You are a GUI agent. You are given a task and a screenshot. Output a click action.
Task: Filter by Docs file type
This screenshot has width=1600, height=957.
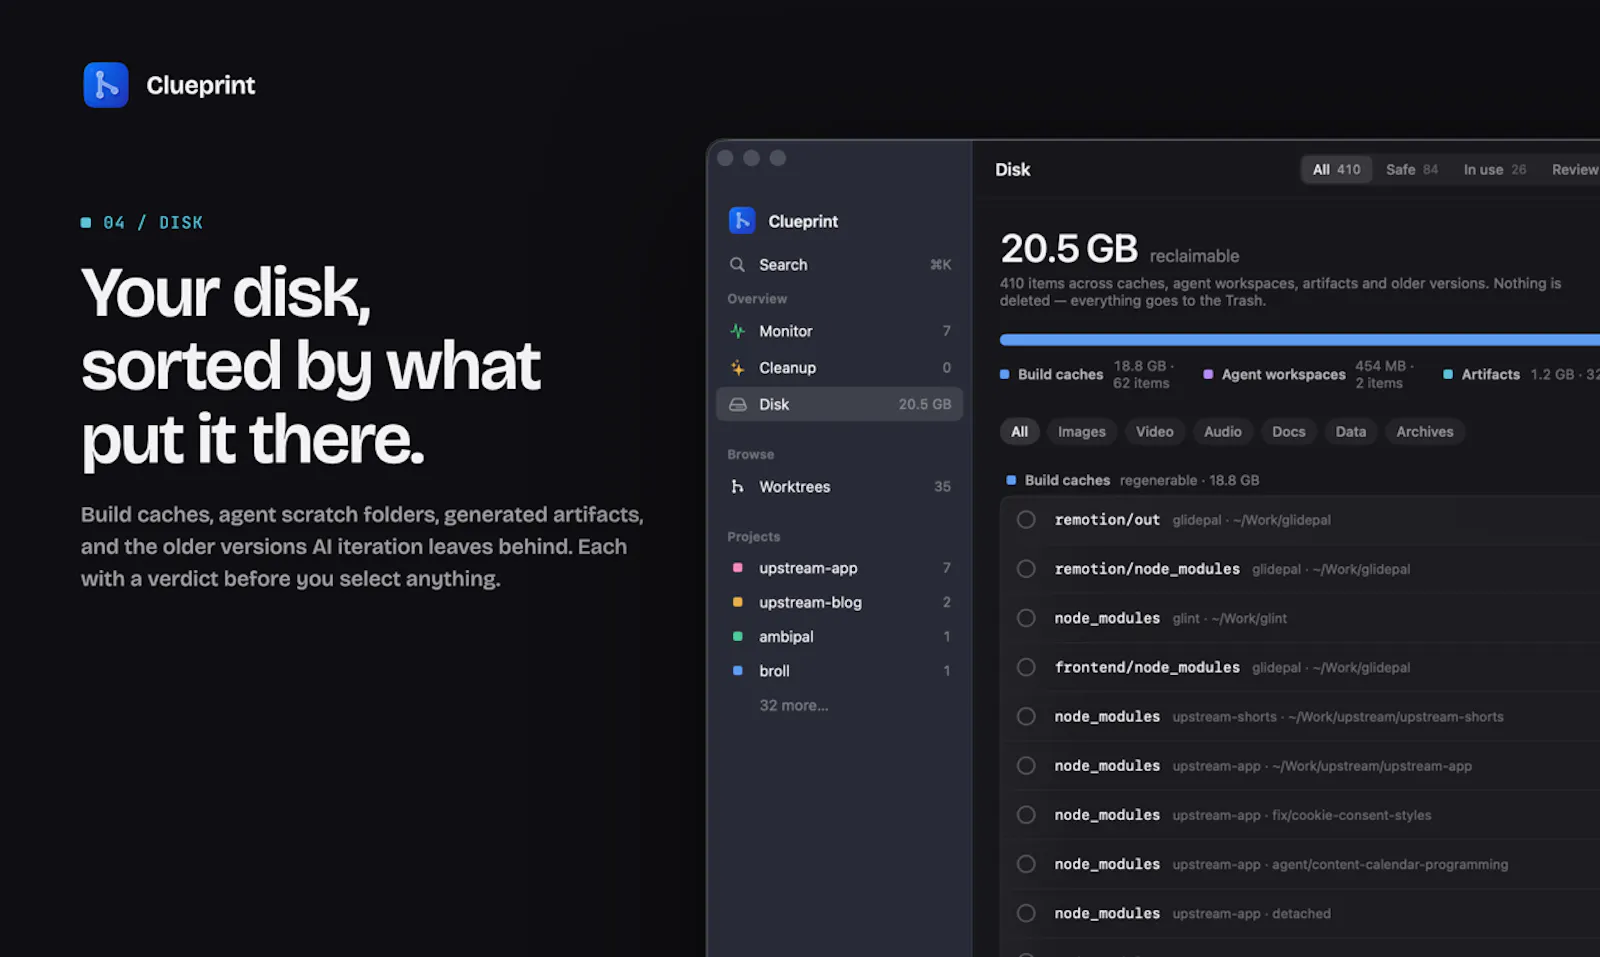point(1289,432)
